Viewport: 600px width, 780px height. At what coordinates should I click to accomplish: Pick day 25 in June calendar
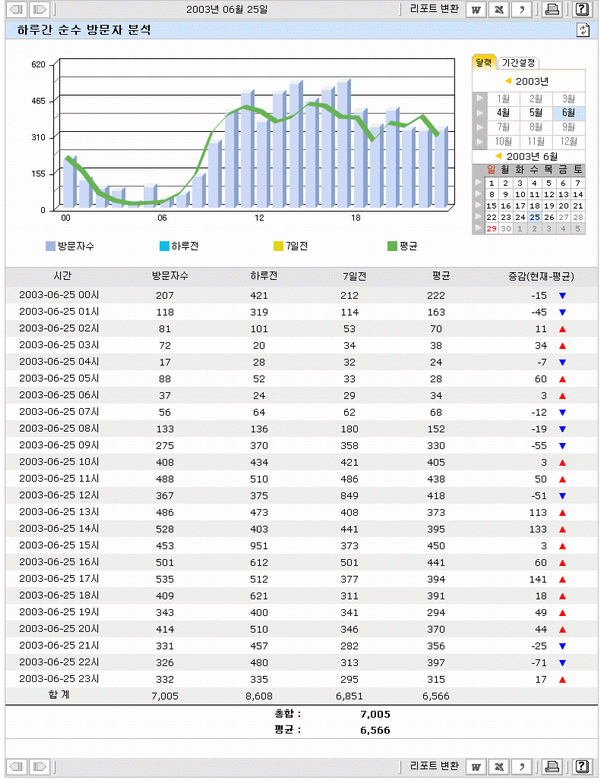tap(535, 217)
